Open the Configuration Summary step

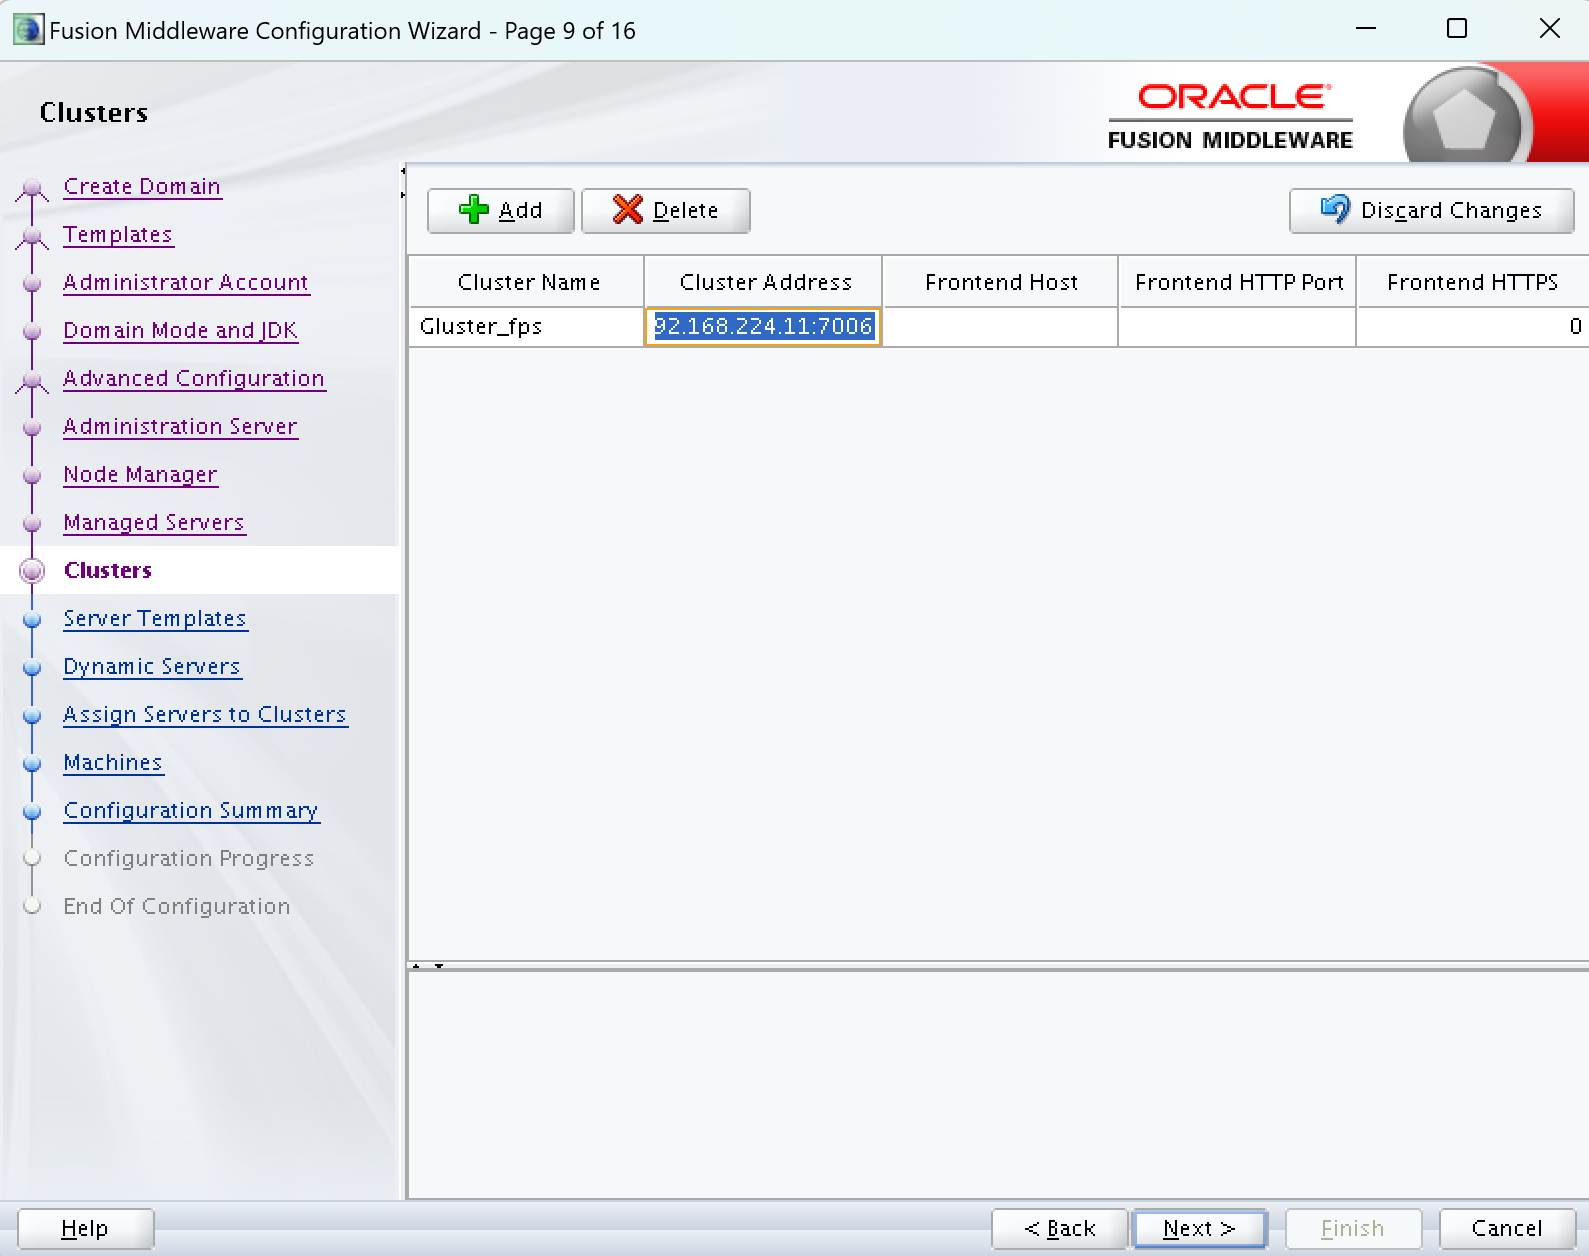[x=191, y=811]
